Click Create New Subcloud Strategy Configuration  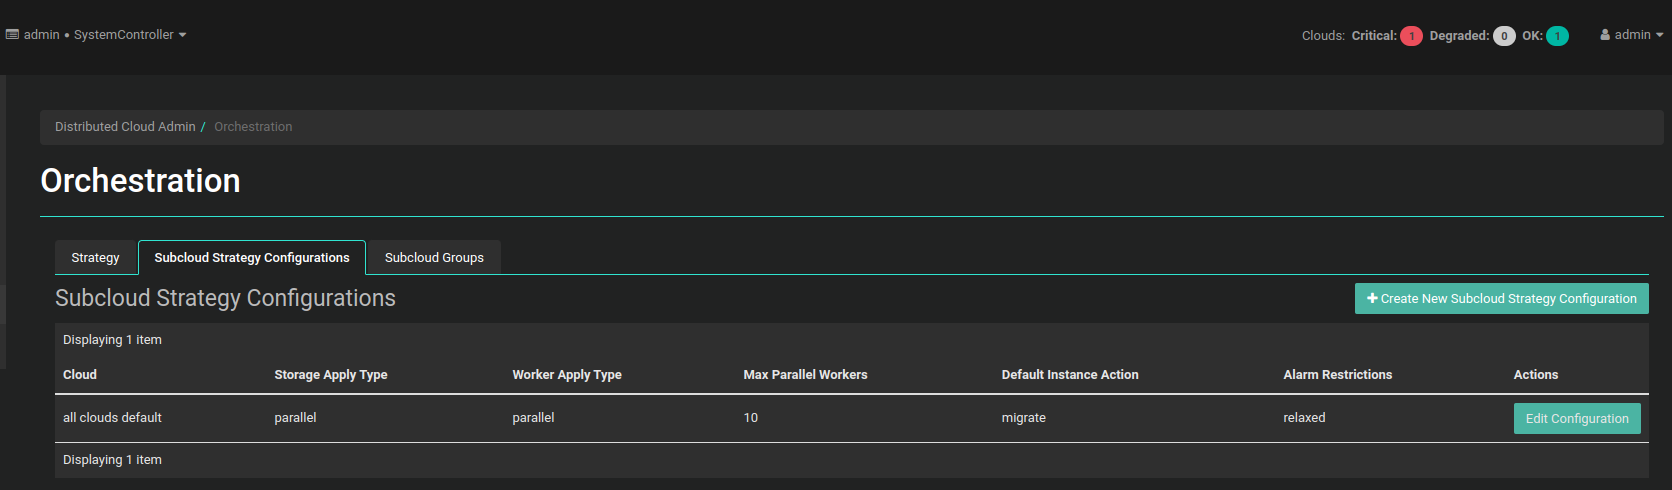[x=1501, y=299]
